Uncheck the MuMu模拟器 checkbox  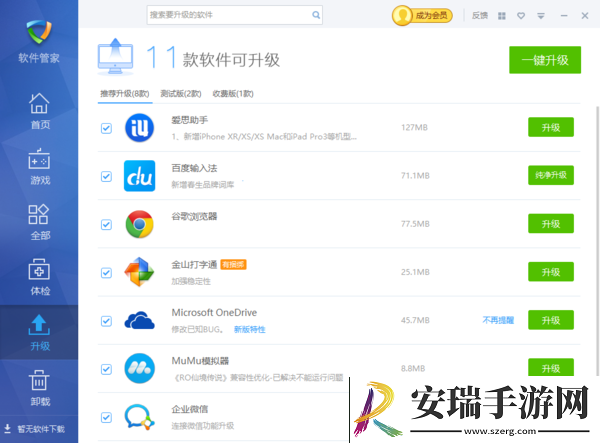(x=106, y=369)
